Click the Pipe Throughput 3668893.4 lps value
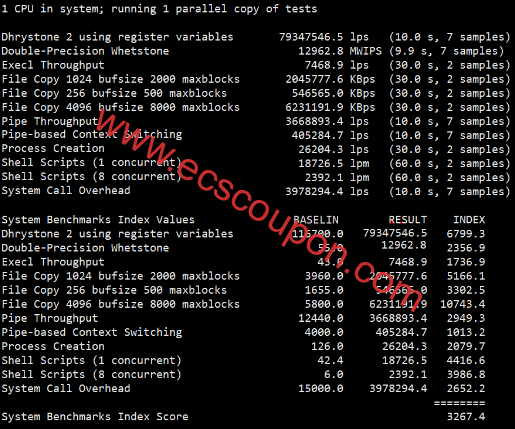This screenshot has height=429, width=515. point(327,121)
